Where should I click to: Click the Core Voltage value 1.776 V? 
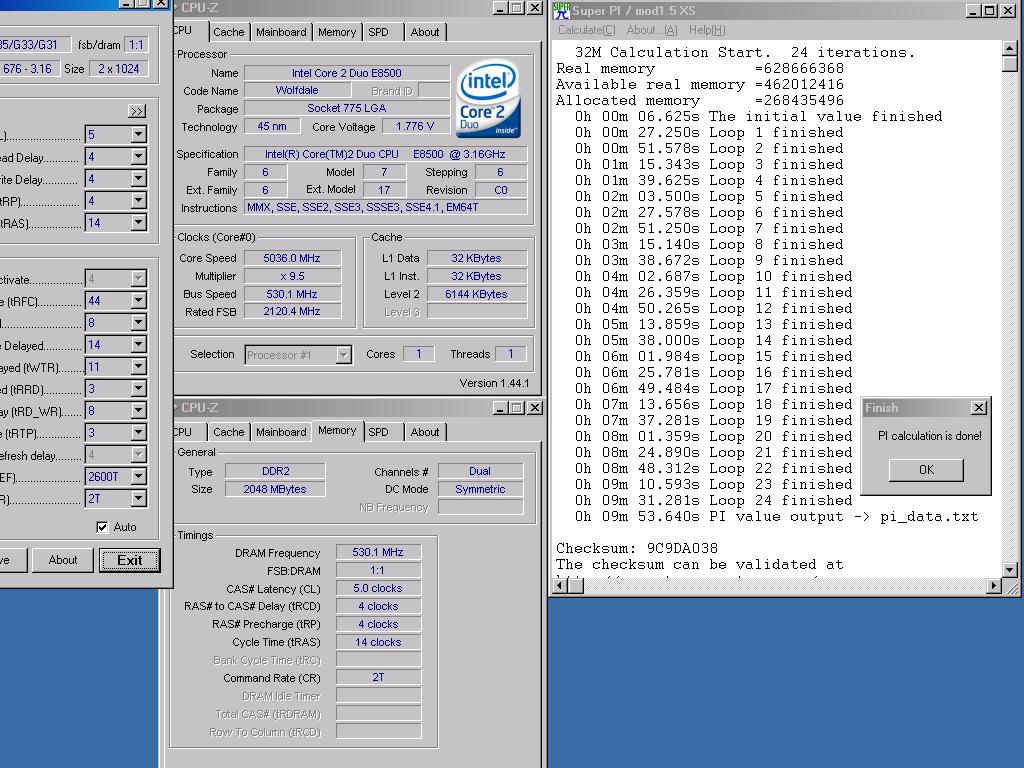point(415,126)
